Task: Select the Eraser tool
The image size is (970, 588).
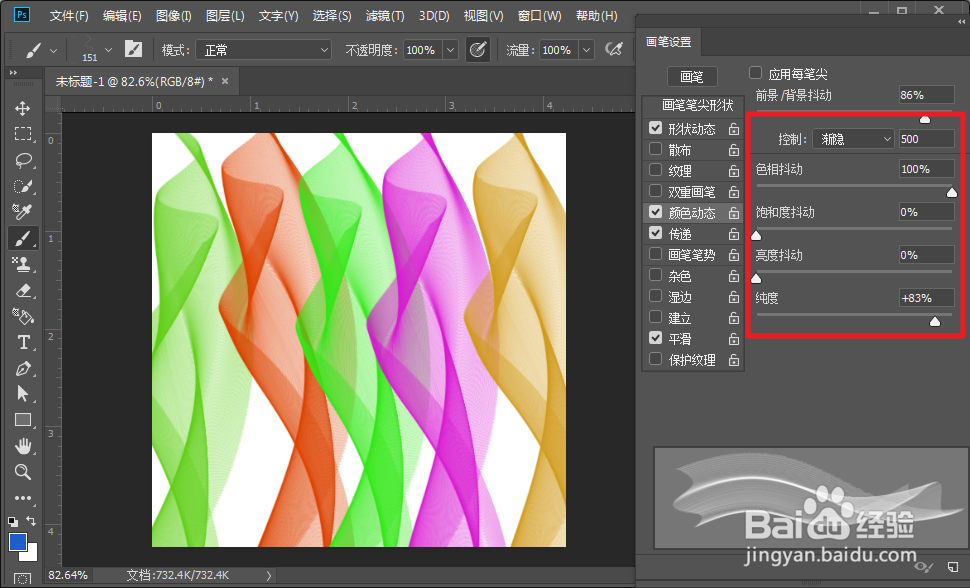Action: point(23,290)
